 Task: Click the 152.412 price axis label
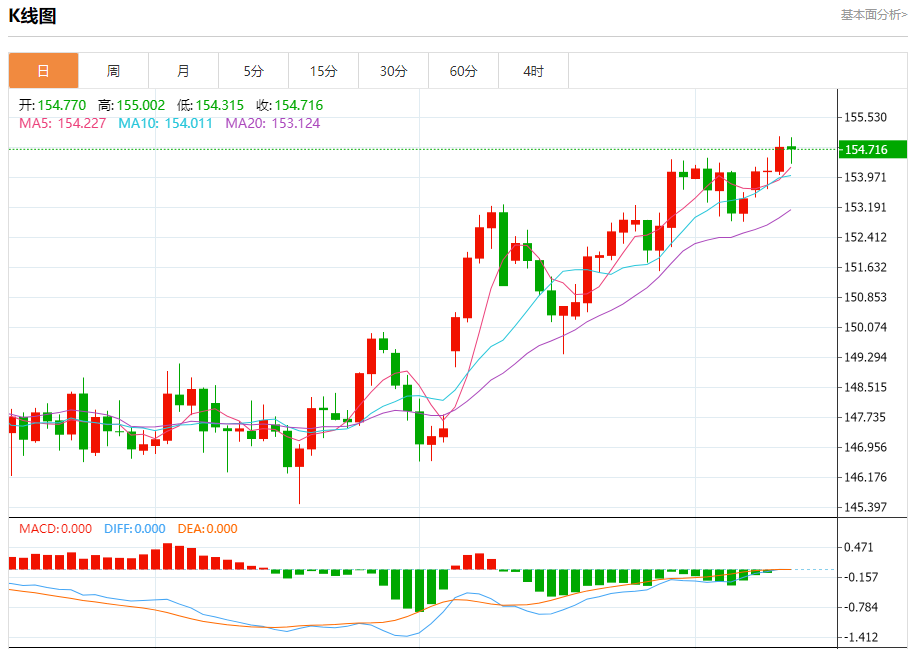[x=865, y=237]
